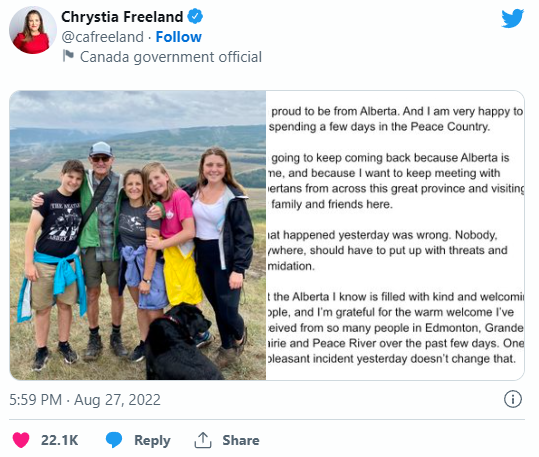539x457 pixels.
Task: Click the 22.1K likes count
Action: click(x=59, y=440)
